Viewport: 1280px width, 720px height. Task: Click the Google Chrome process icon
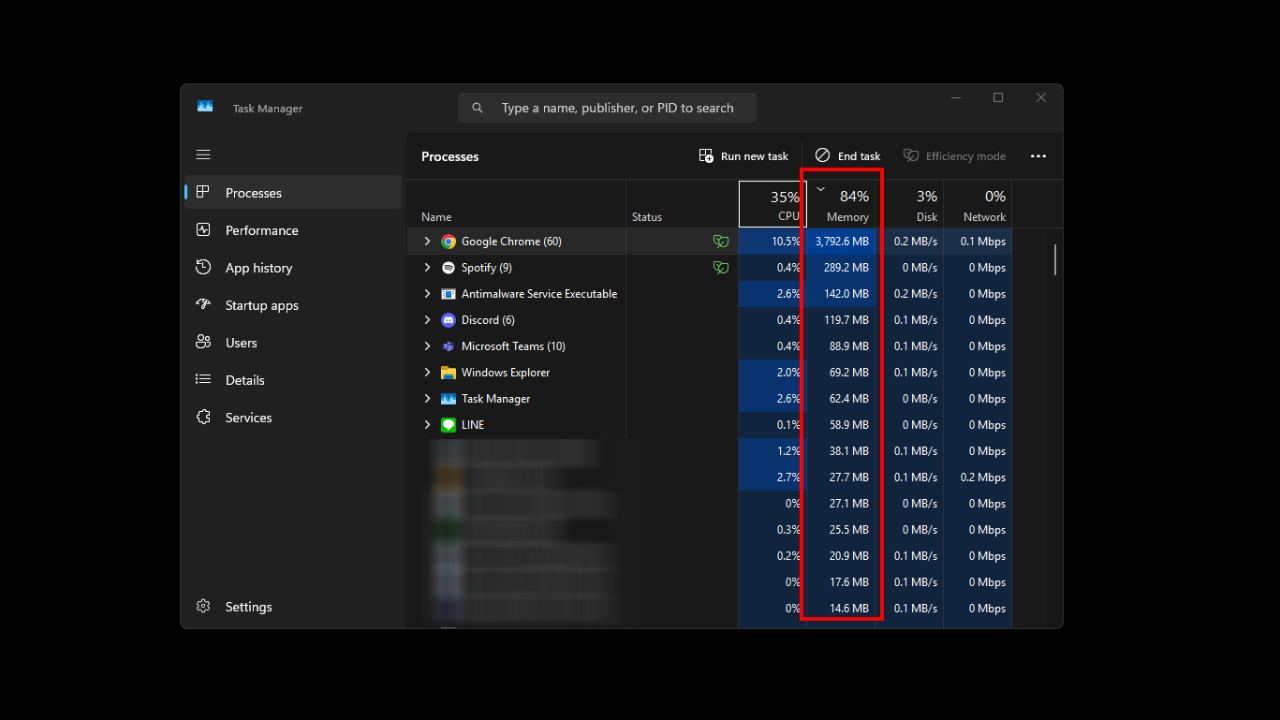448,241
